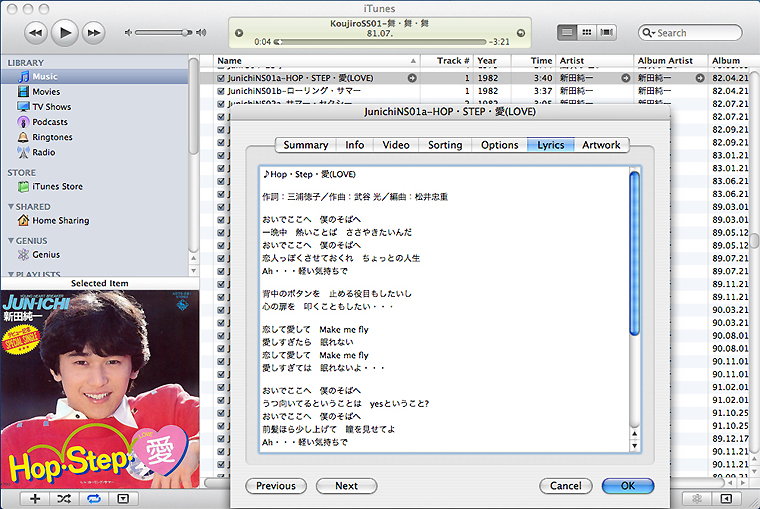Click the Hop Step album artwork

[x=100, y=389]
